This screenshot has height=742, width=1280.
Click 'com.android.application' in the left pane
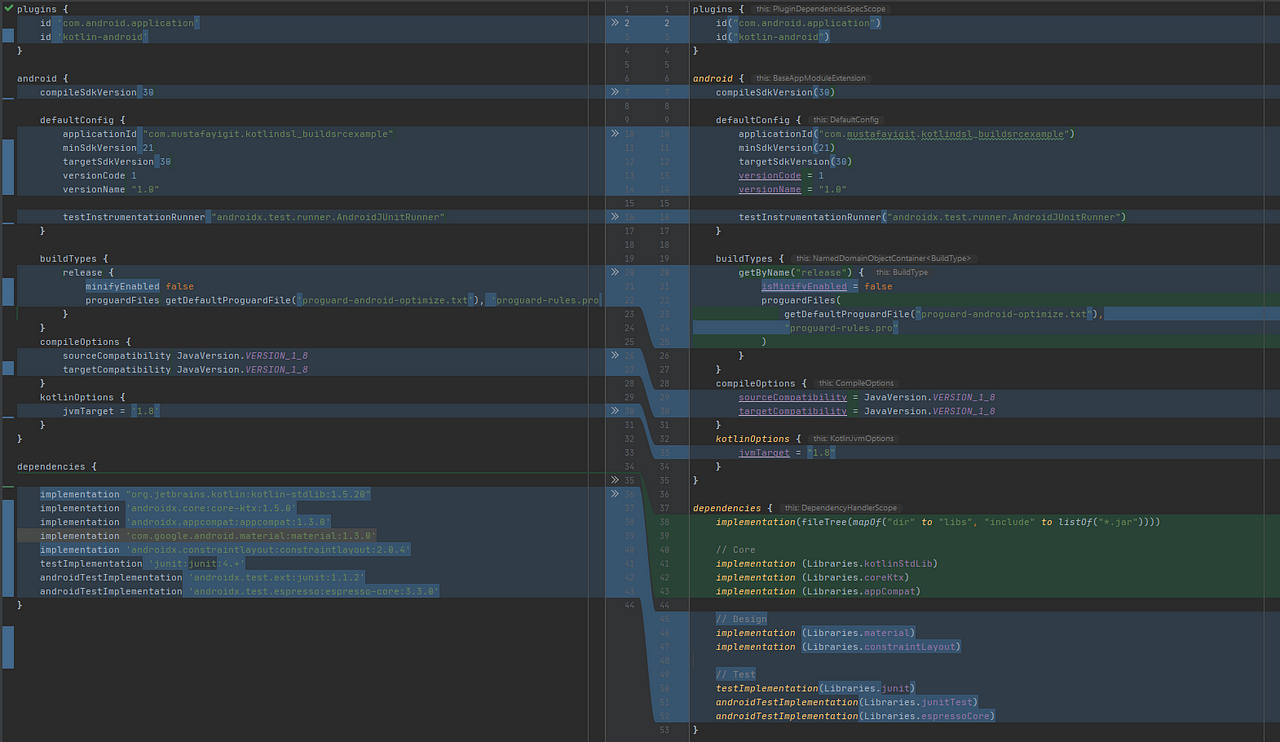tap(128, 23)
